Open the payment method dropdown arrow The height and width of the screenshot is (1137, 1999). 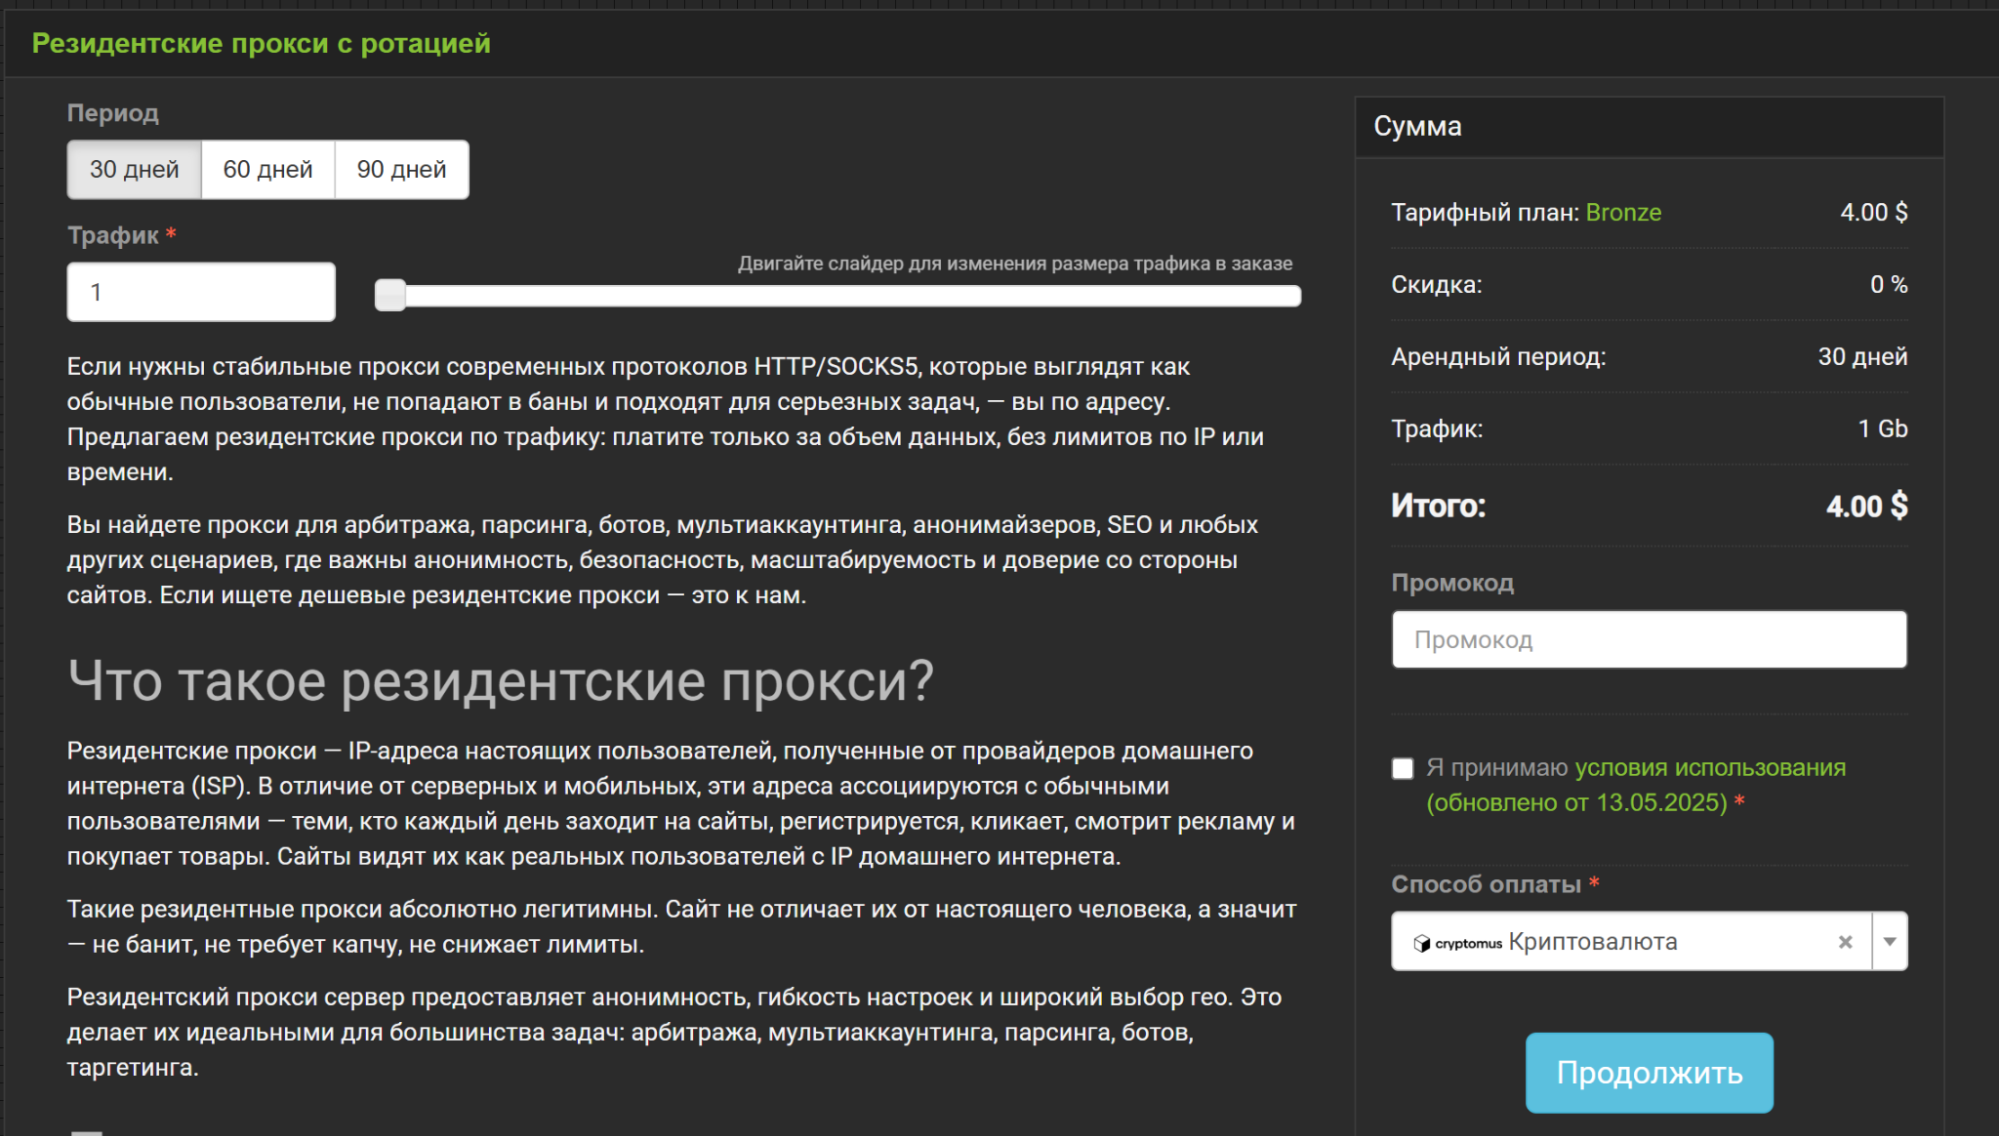[1889, 941]
